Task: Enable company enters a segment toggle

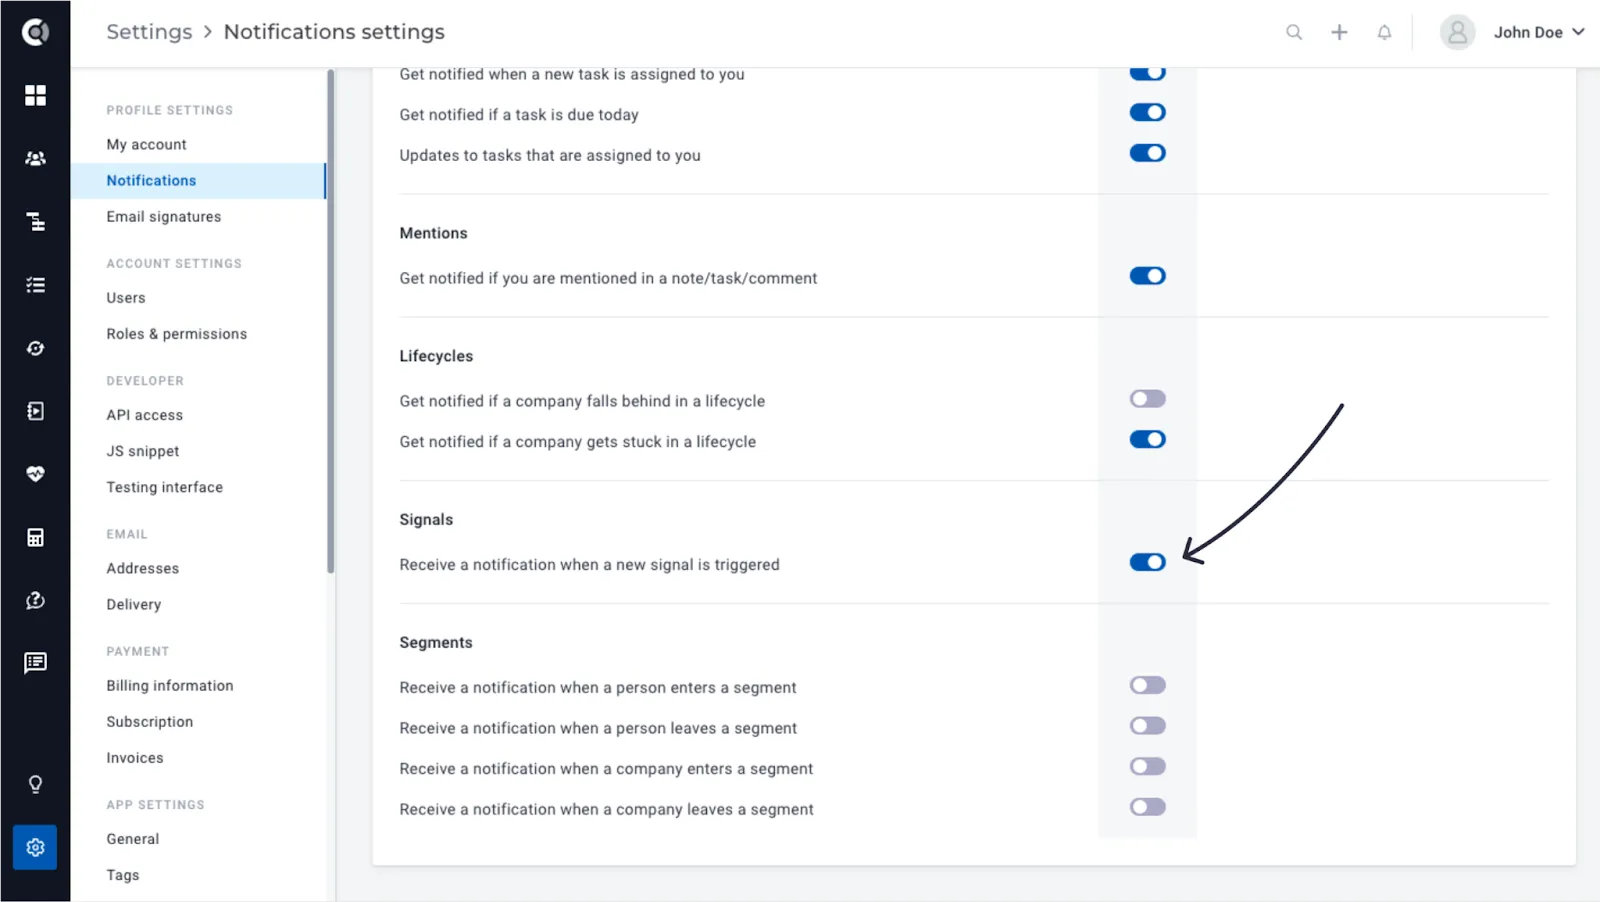Action: pos(1148,766)
